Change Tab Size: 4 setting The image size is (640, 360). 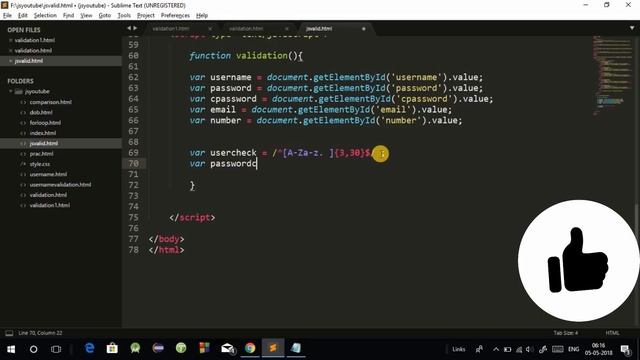[566, 333]
